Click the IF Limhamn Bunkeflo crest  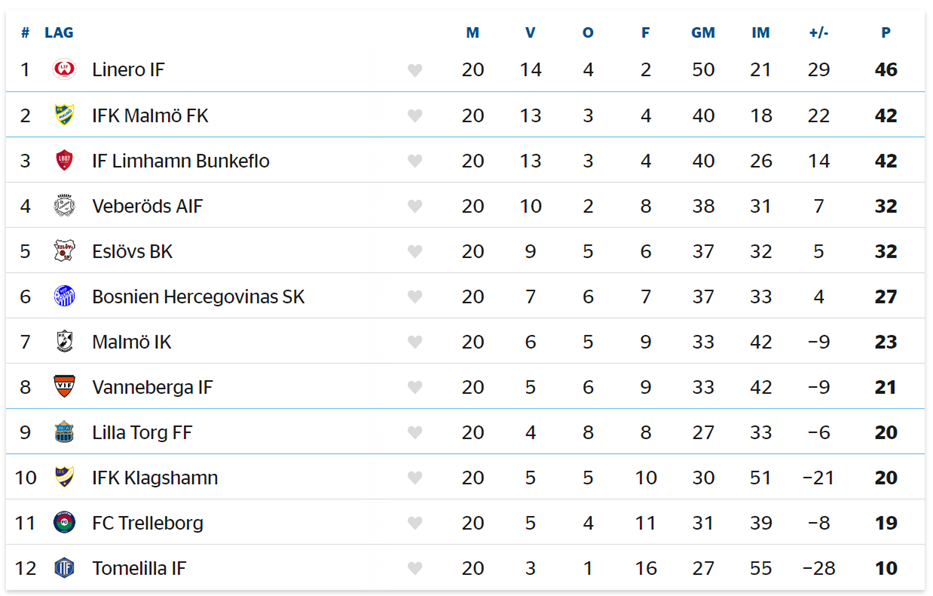(x=64, y=161)
